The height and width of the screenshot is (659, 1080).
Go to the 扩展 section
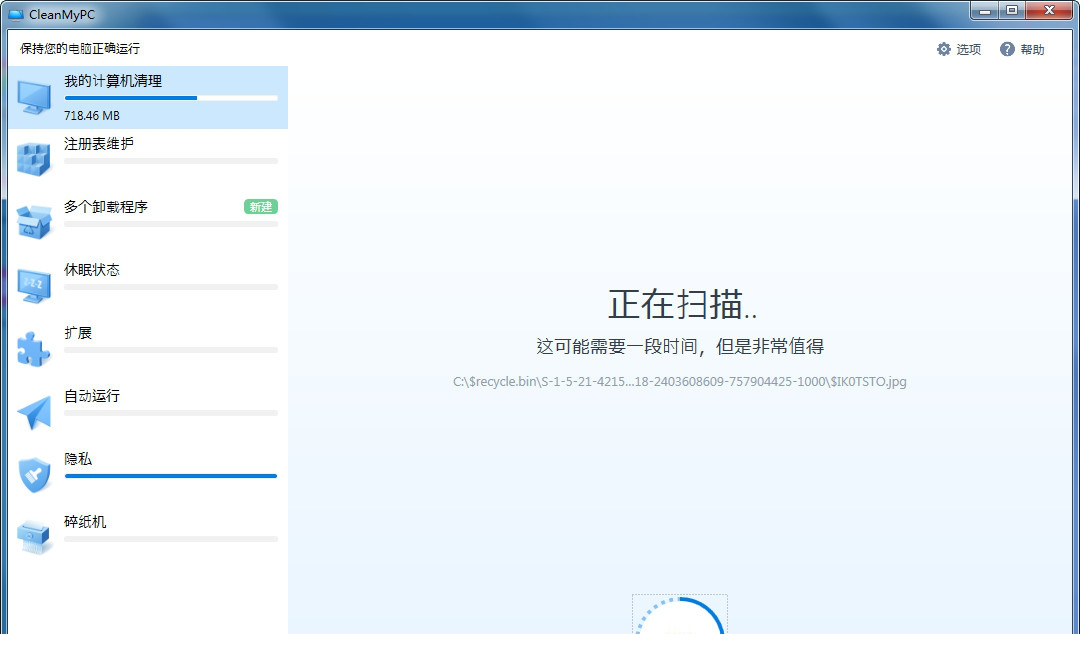pyautogui.click(x=148, y=349)
